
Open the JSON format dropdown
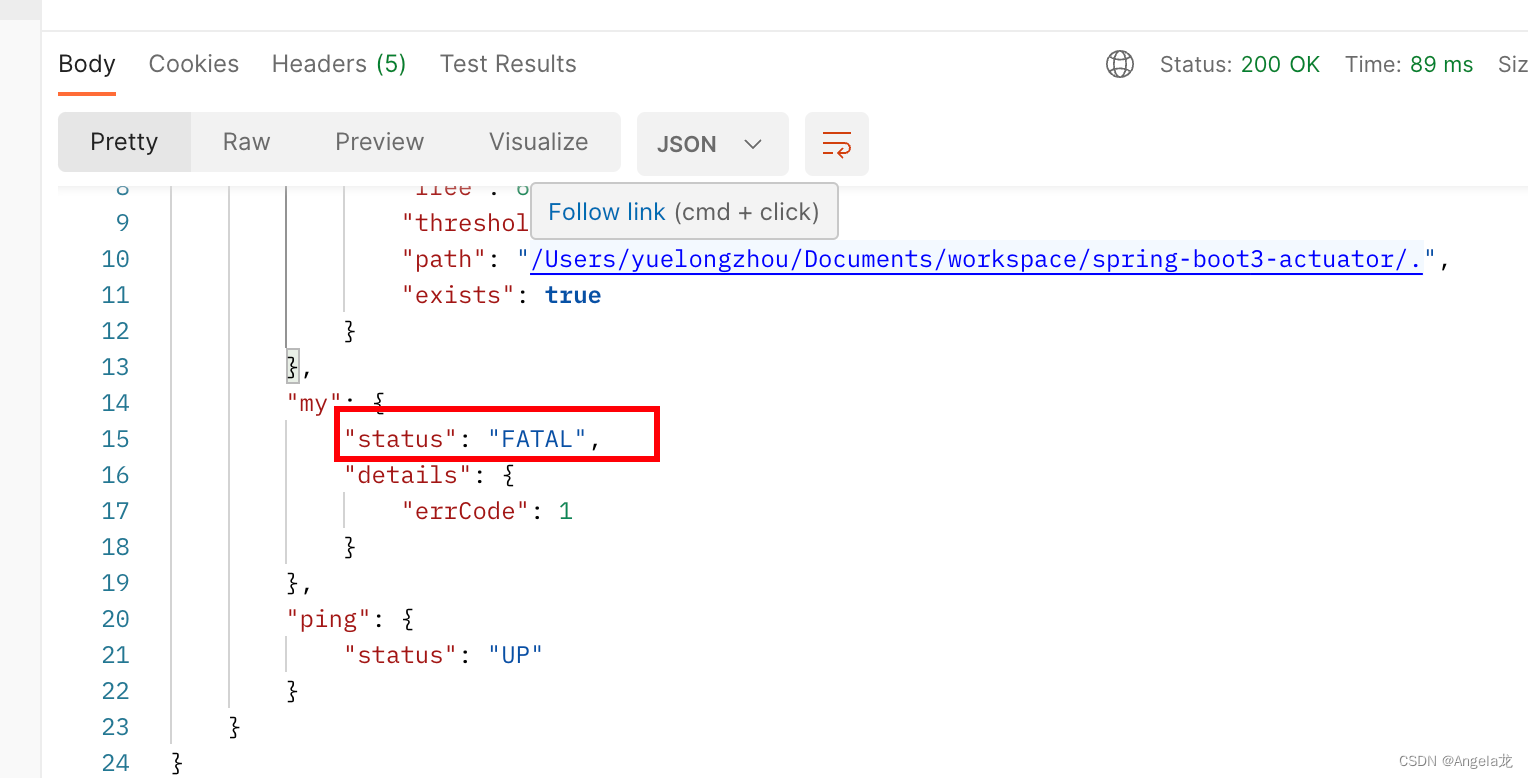tap(712, 143)
